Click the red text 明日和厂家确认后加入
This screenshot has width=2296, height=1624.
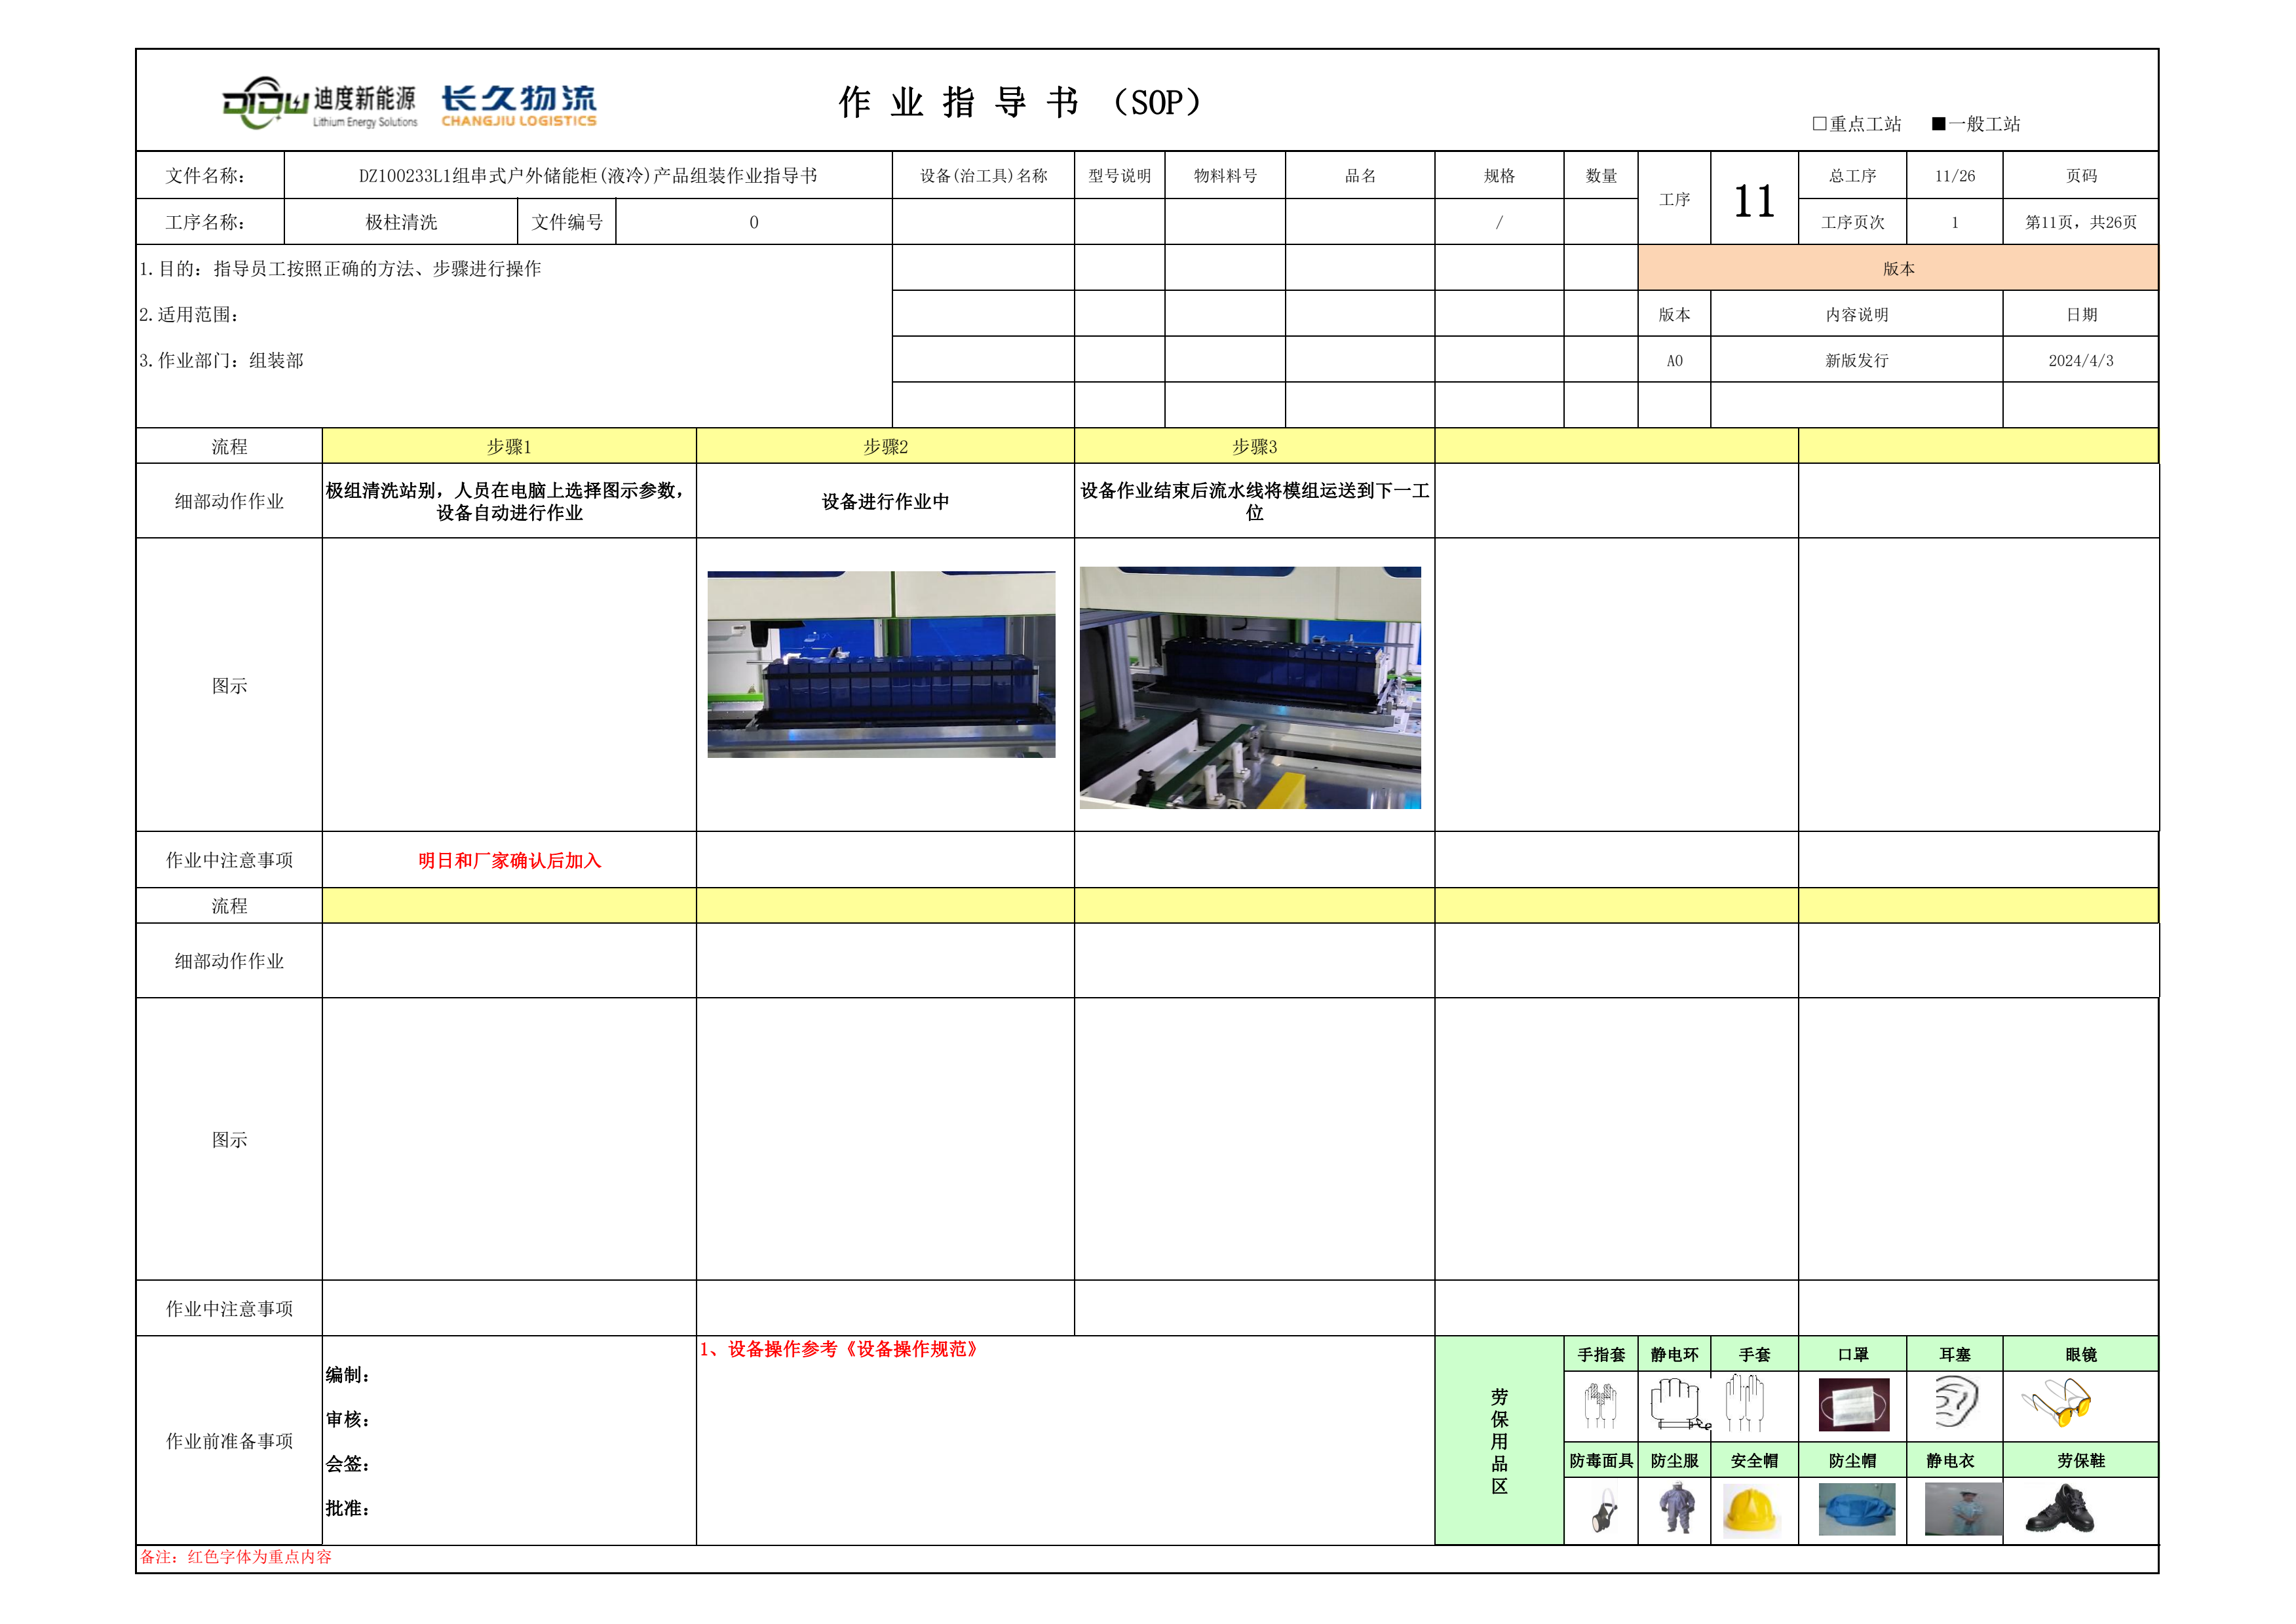509,860
